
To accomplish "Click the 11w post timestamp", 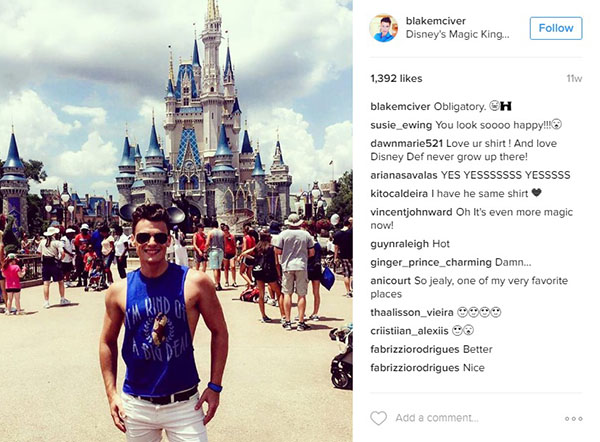I will click(x=574, y=79).
